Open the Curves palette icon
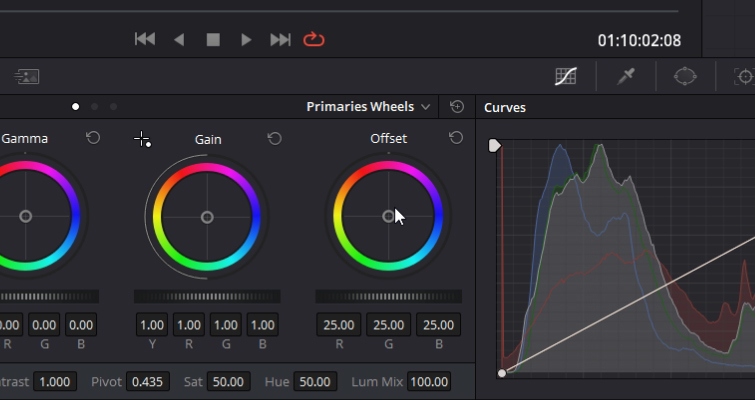Image resolution: width=755 pixels, height=400 pixels. coord(566,77)
